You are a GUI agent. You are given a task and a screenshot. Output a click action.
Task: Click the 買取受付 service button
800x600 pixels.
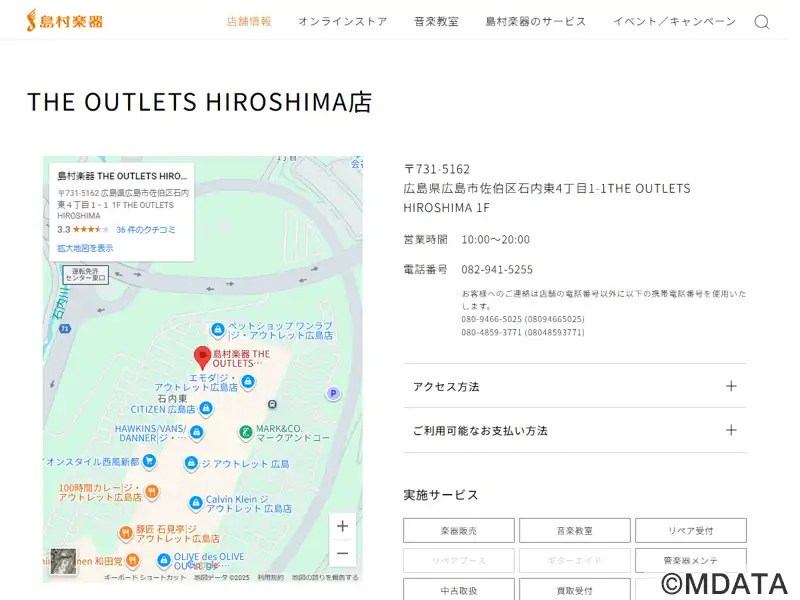pyautogui.click(x=574, y=590)
